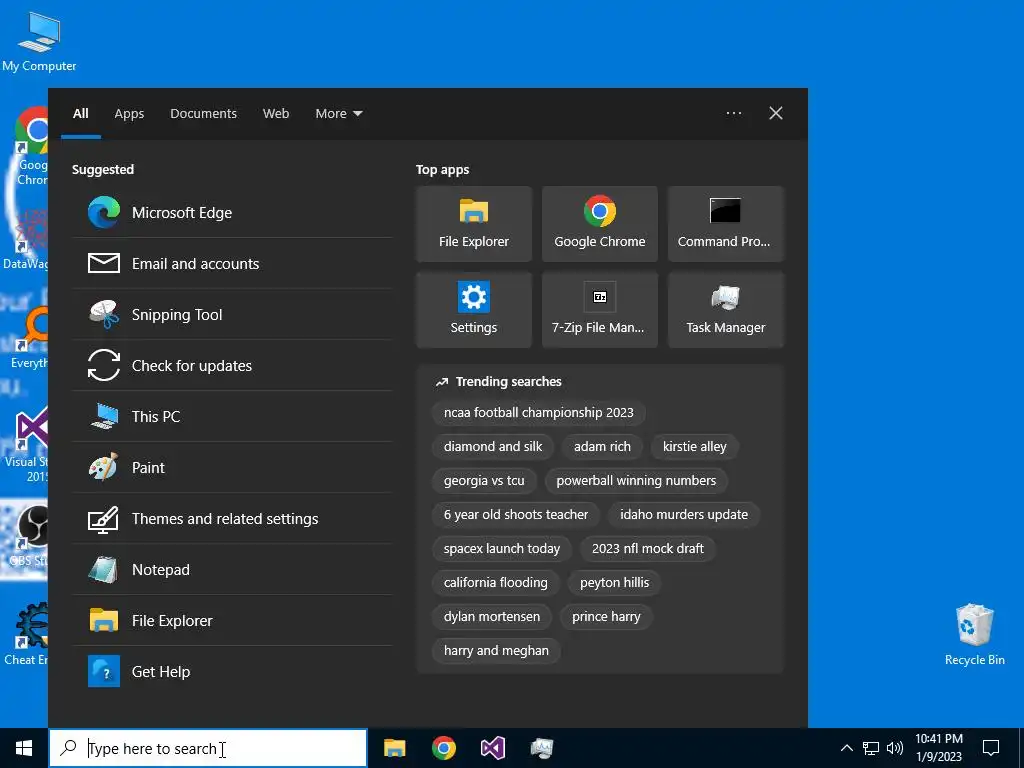Search trending diamond and silk

click(493, 447)
